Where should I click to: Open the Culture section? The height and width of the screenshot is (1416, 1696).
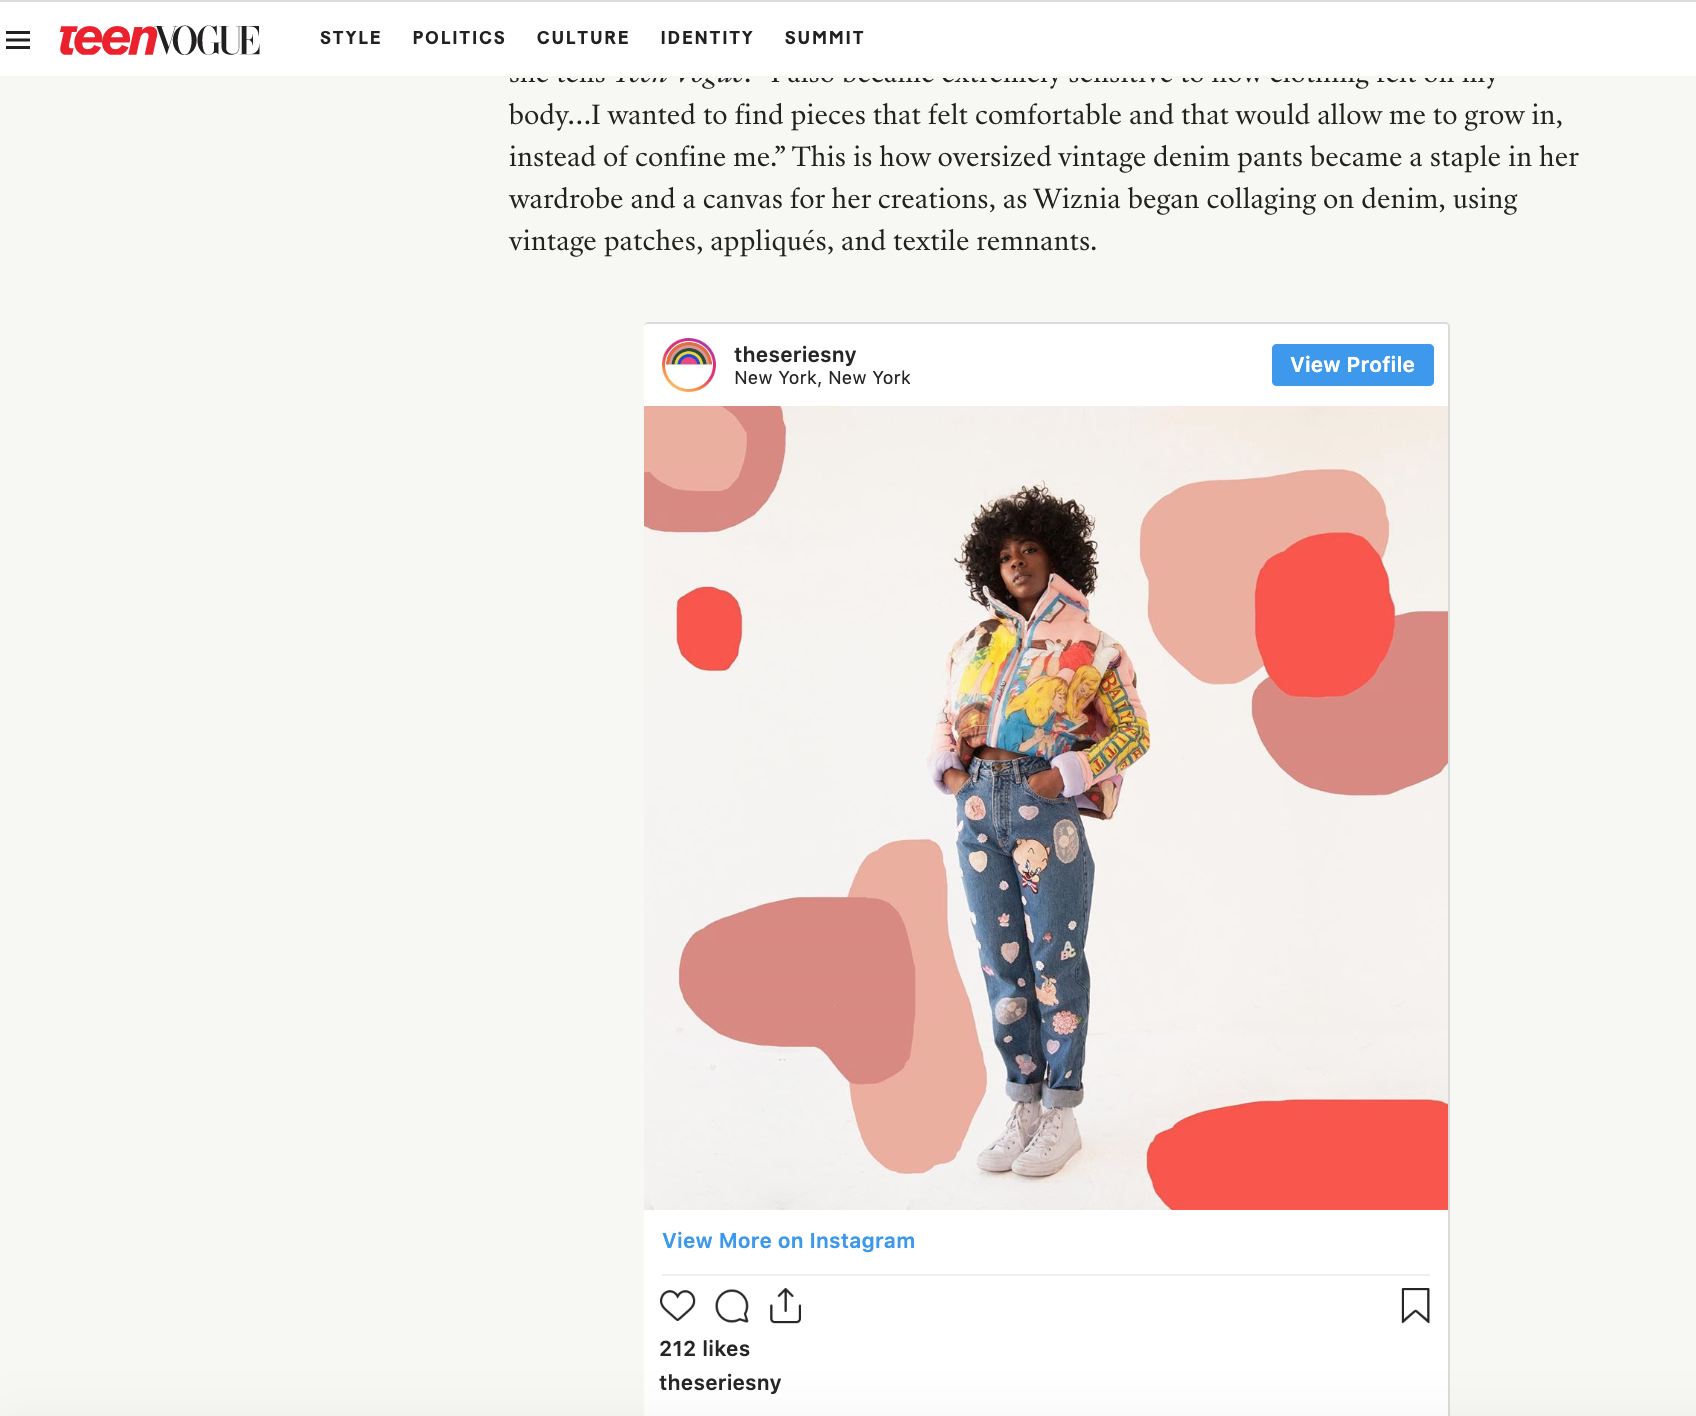click(583, 38)
